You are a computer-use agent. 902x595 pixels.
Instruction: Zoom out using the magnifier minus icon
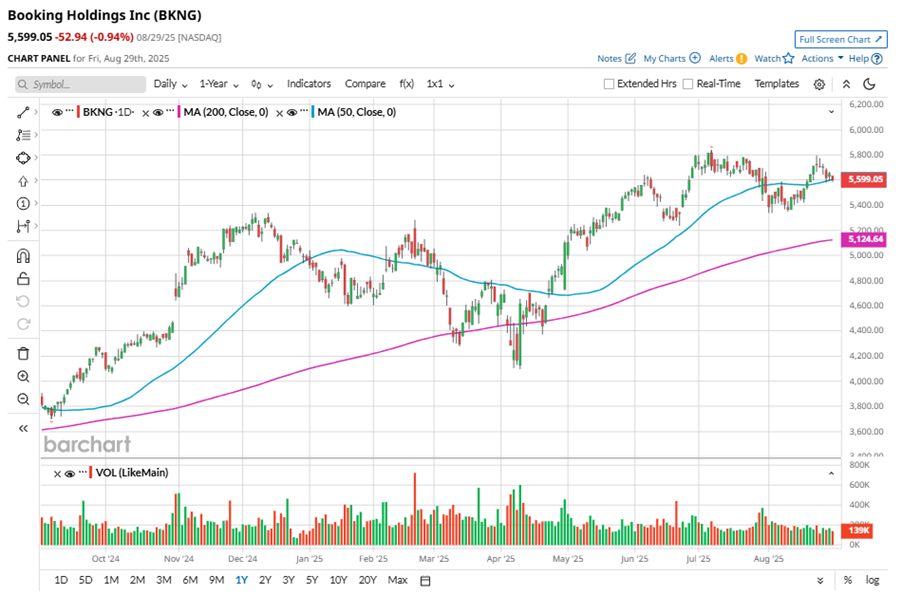pos(23,399)
